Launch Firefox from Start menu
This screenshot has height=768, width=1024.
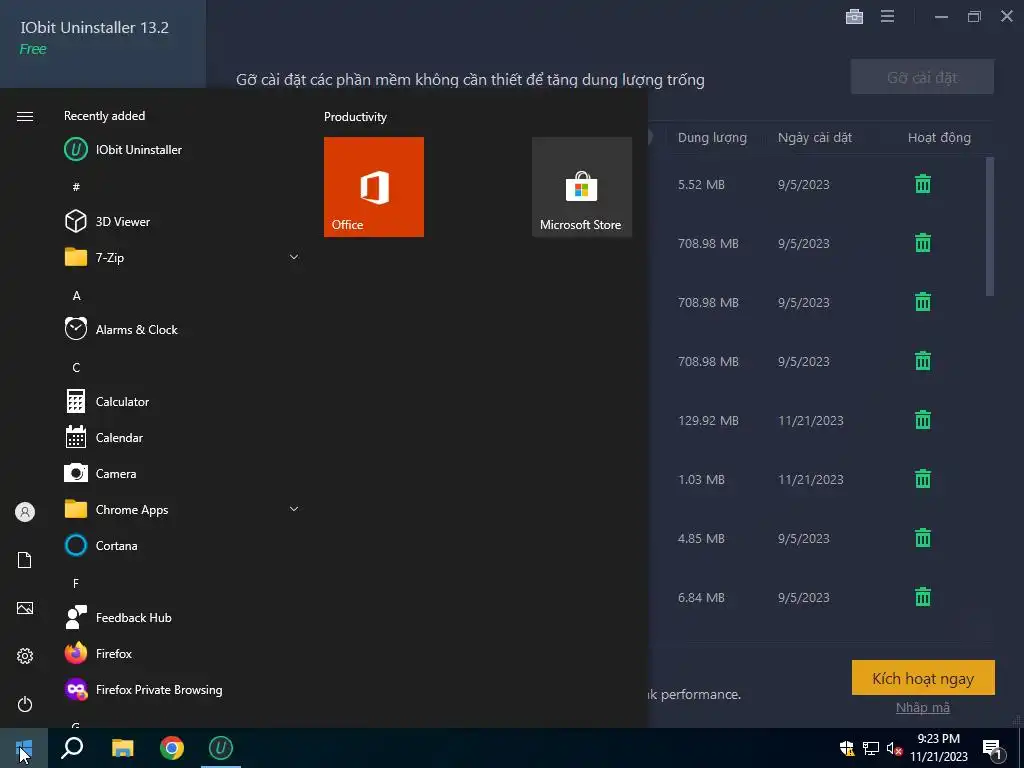[x=181, y=654]
